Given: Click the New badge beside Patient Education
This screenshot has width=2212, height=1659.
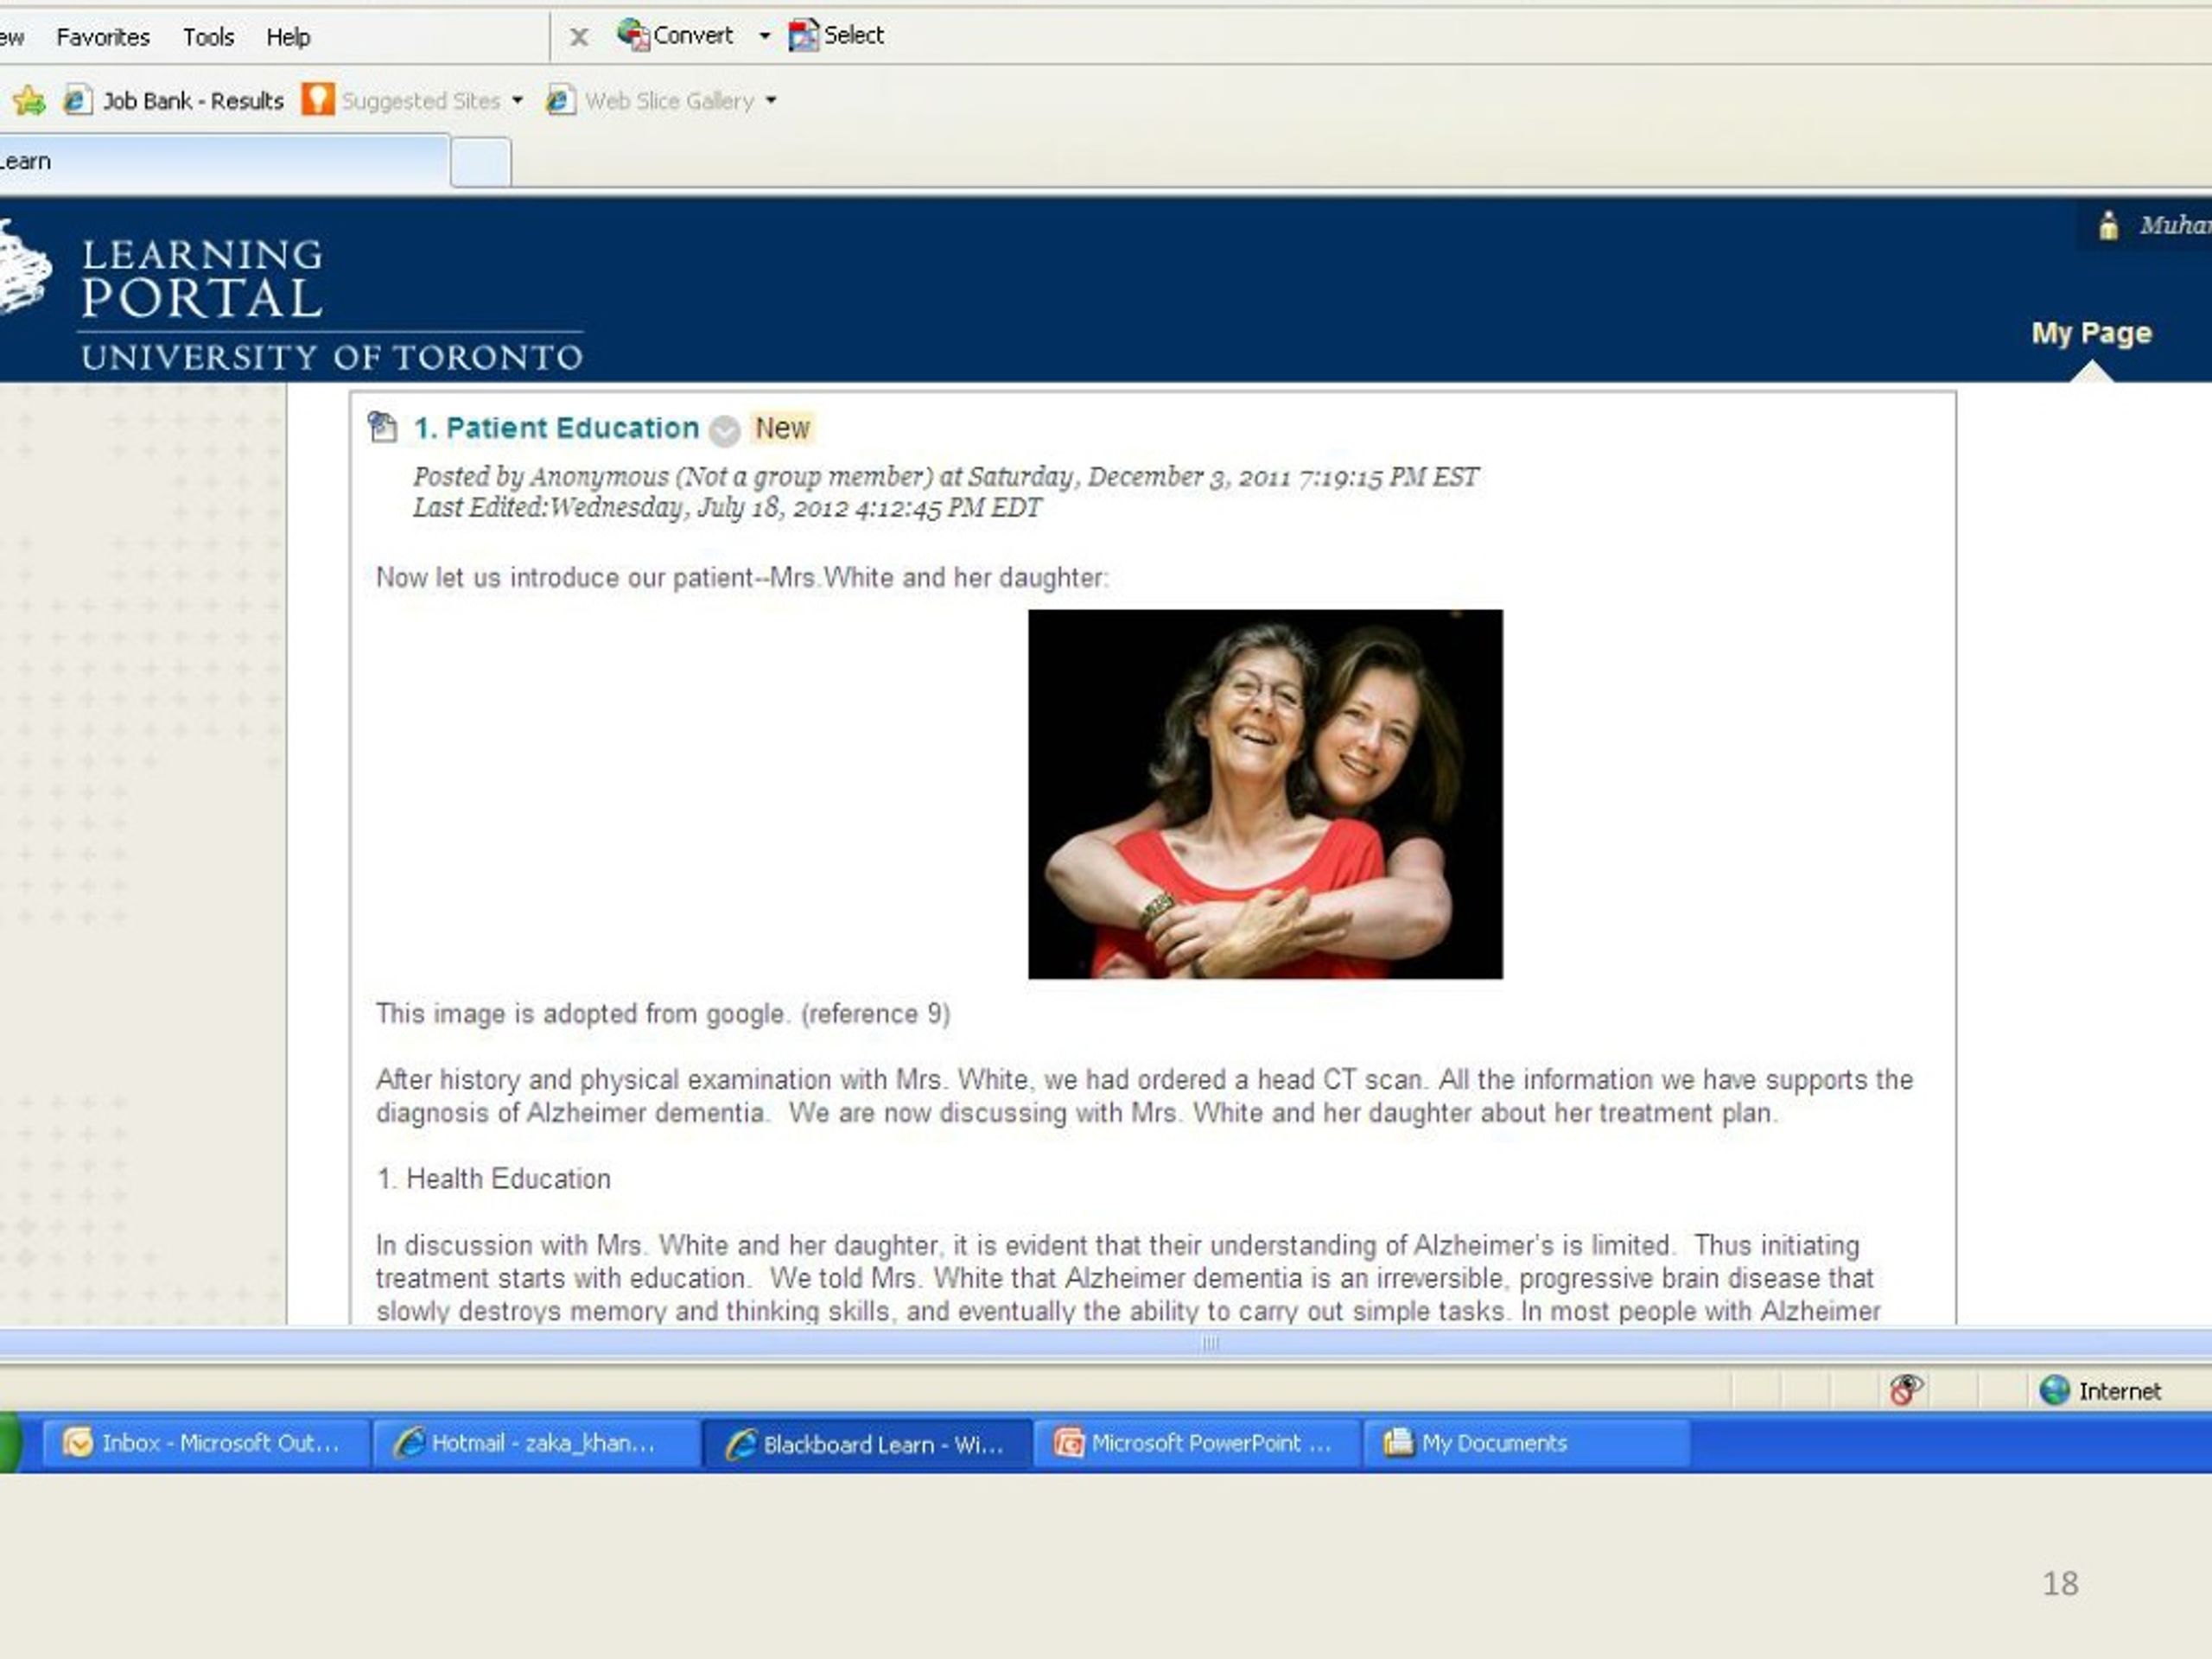Looking at the screenshot, I should (782, 428).
